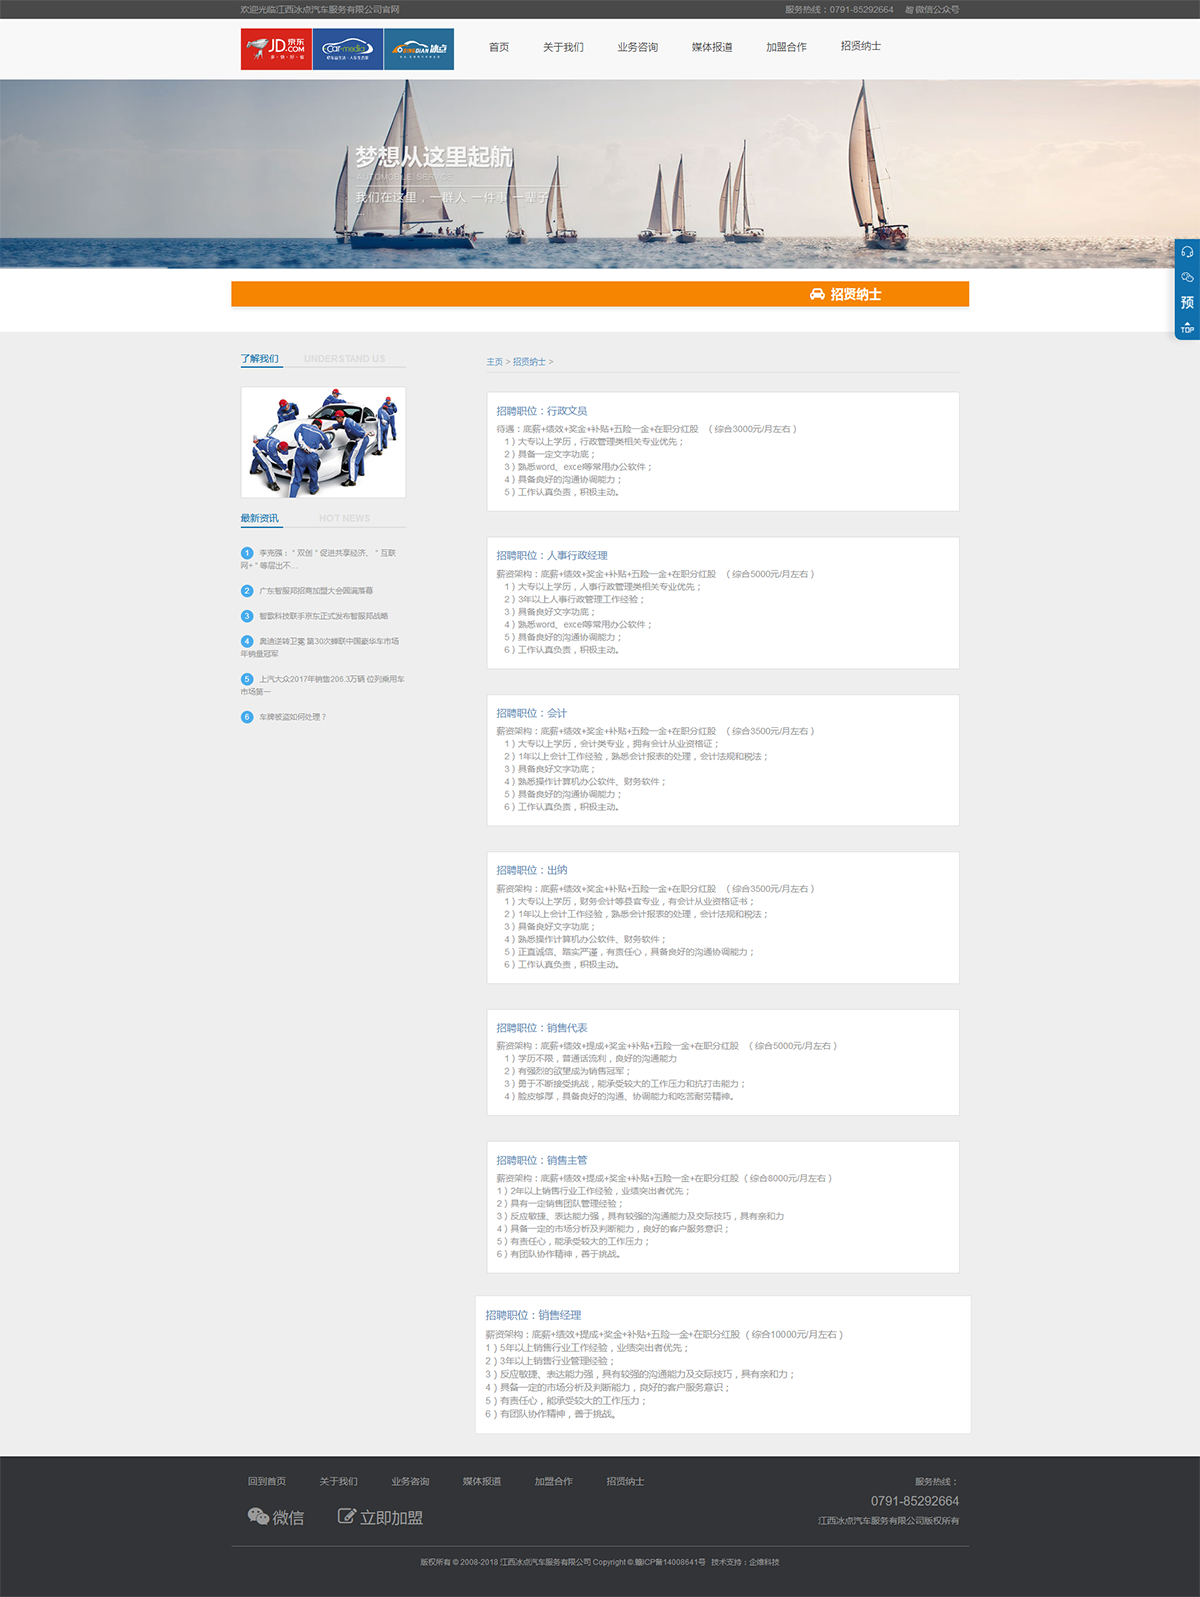The width and height of the screenshot is (1200, 1597).
Task: Open the 关于我们 navigation menu item
Action: point(563,47)
